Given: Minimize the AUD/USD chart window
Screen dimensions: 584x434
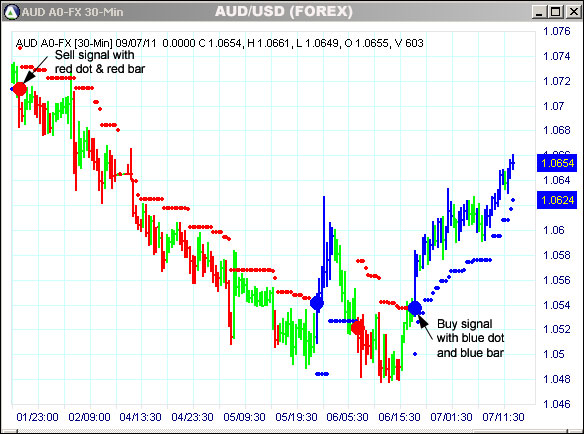Looking at the screenshot, I should (x=539, y=12).
